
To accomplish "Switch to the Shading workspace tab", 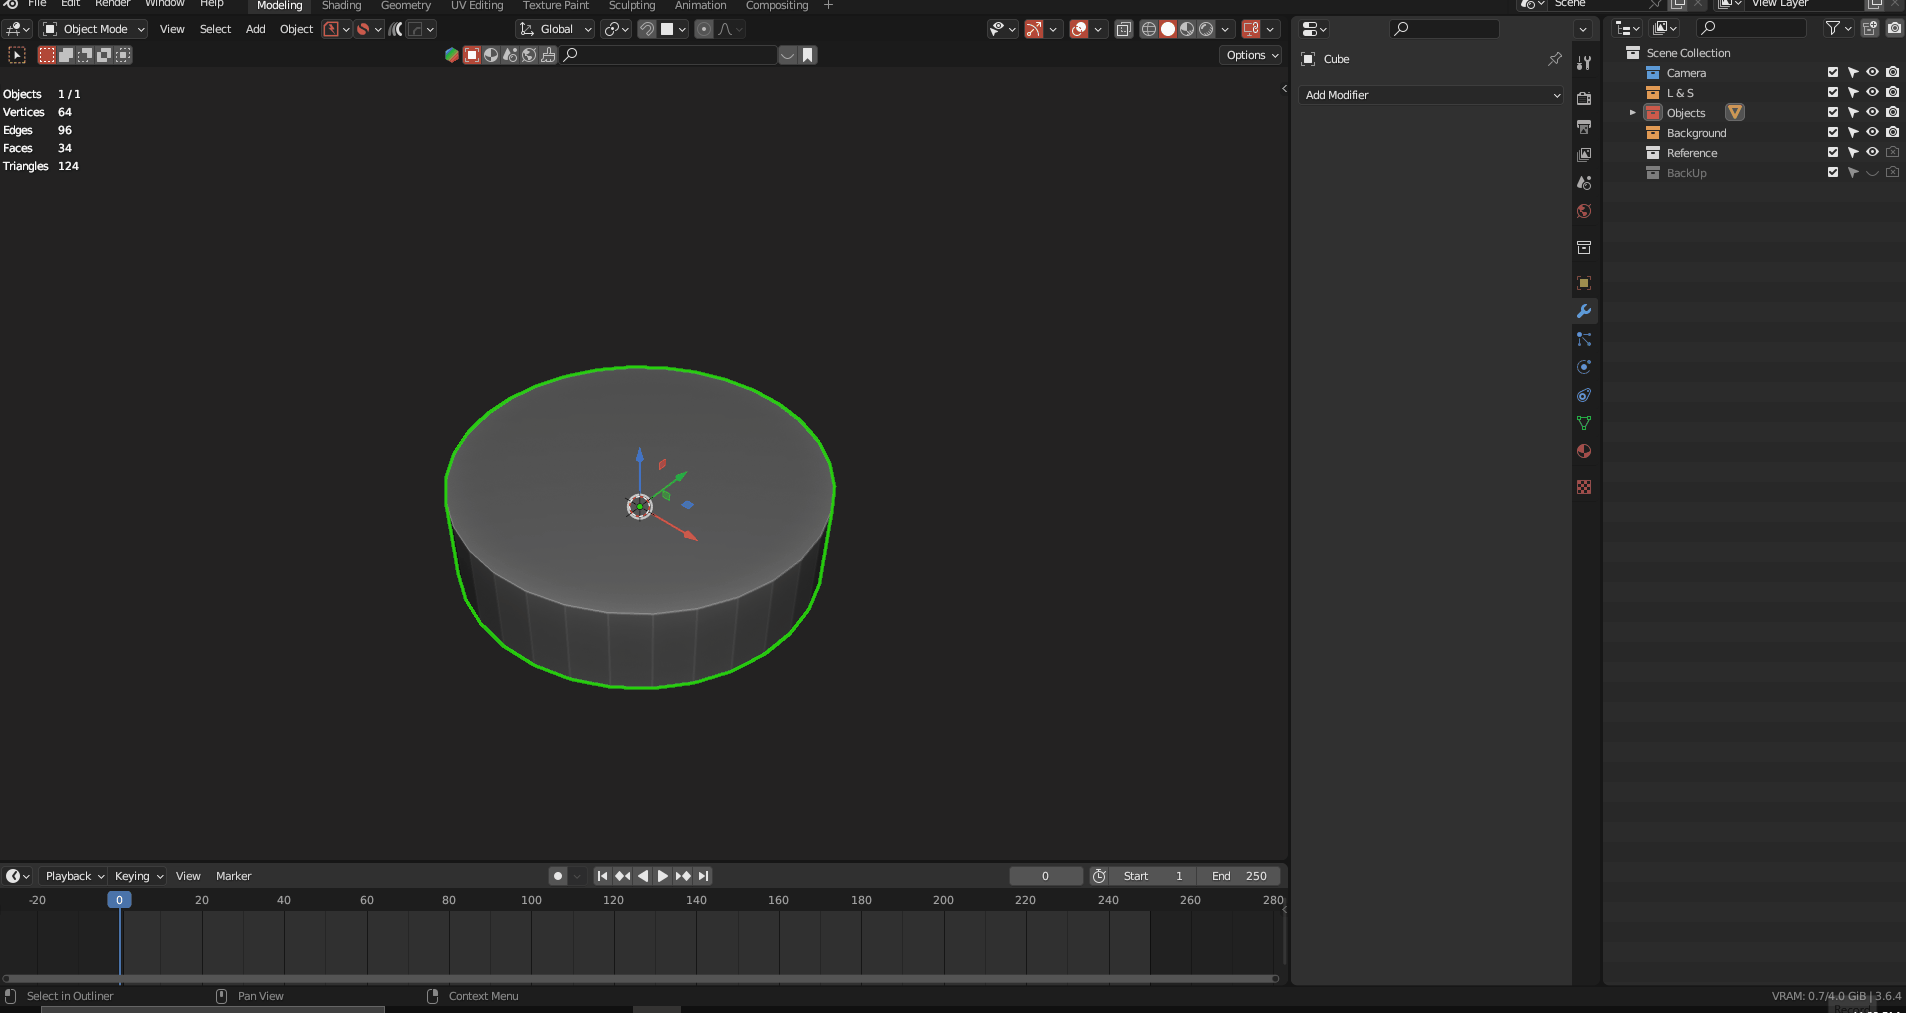I will 341,6.
